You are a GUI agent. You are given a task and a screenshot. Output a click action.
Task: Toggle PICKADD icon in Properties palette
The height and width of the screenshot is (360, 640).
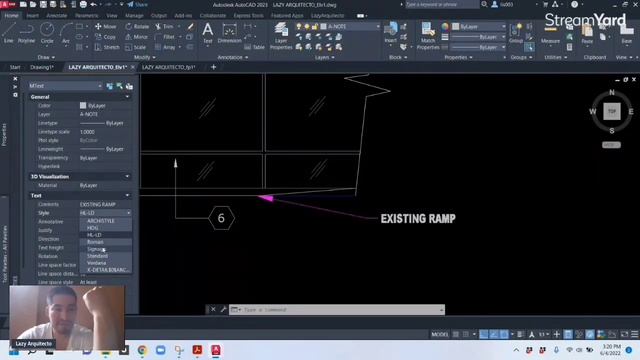tap(110, 86)
